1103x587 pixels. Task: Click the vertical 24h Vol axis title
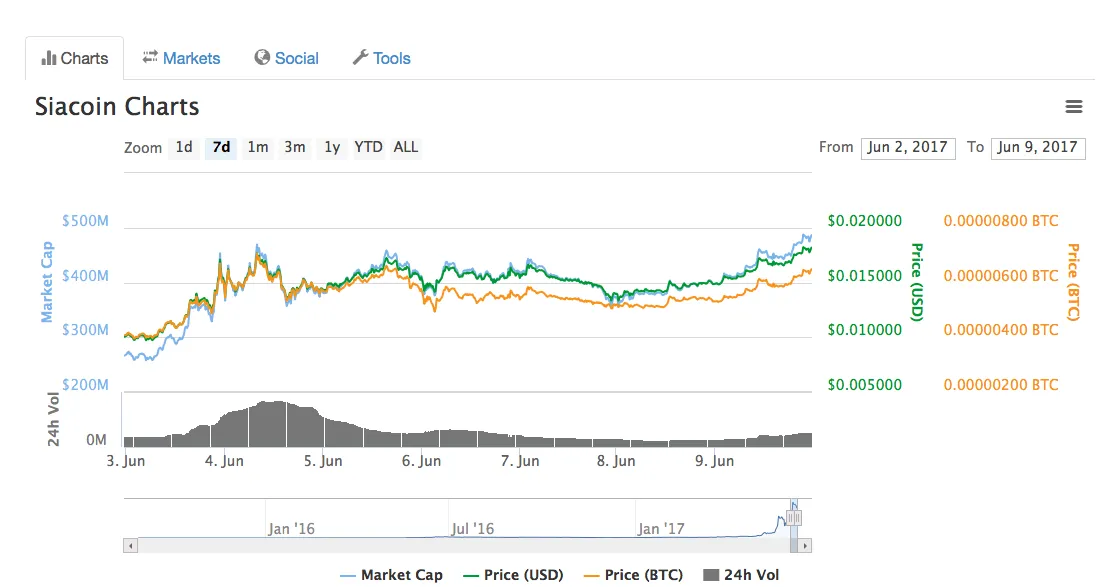tap(53, 419)
